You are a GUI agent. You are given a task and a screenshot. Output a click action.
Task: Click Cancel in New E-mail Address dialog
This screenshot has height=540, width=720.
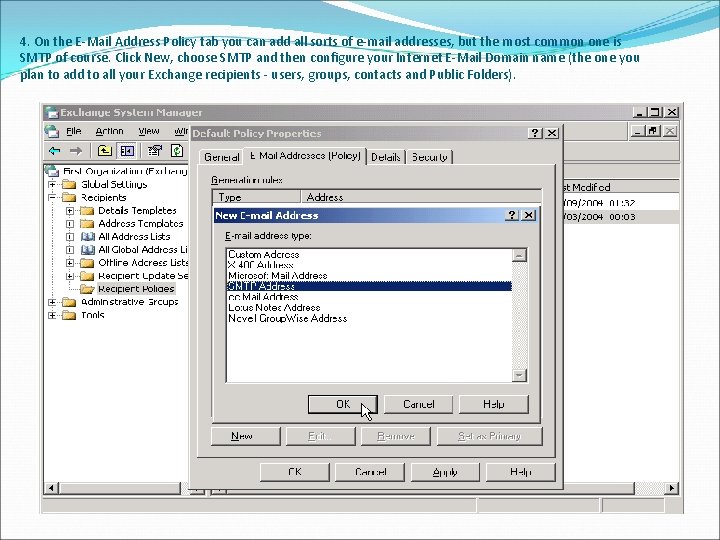418,404
